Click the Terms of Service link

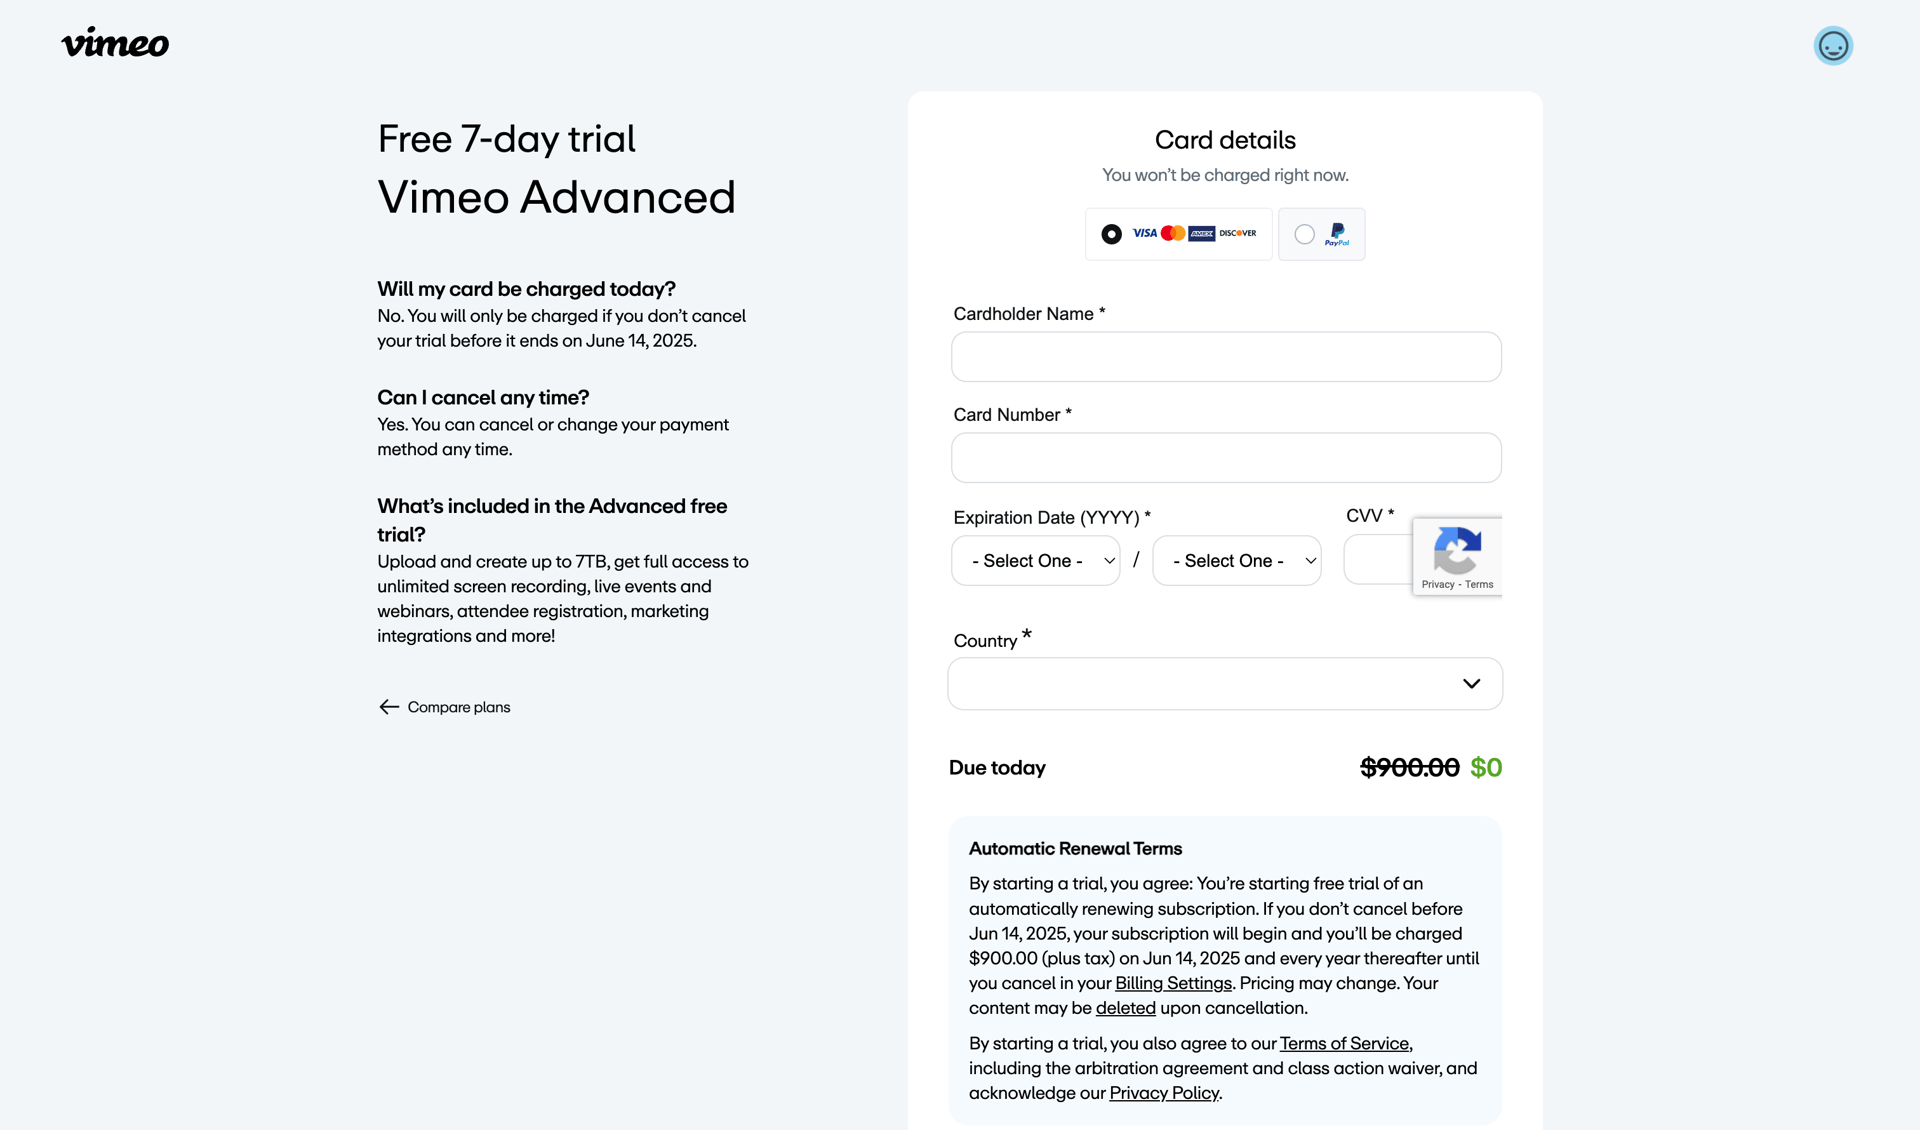(x=1344, y=1043)
